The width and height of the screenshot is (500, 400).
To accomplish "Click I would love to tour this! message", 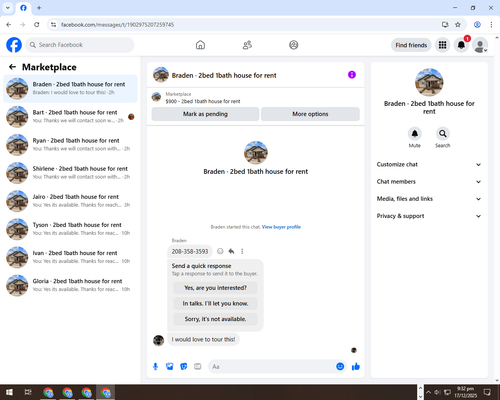I will (203, 339).
